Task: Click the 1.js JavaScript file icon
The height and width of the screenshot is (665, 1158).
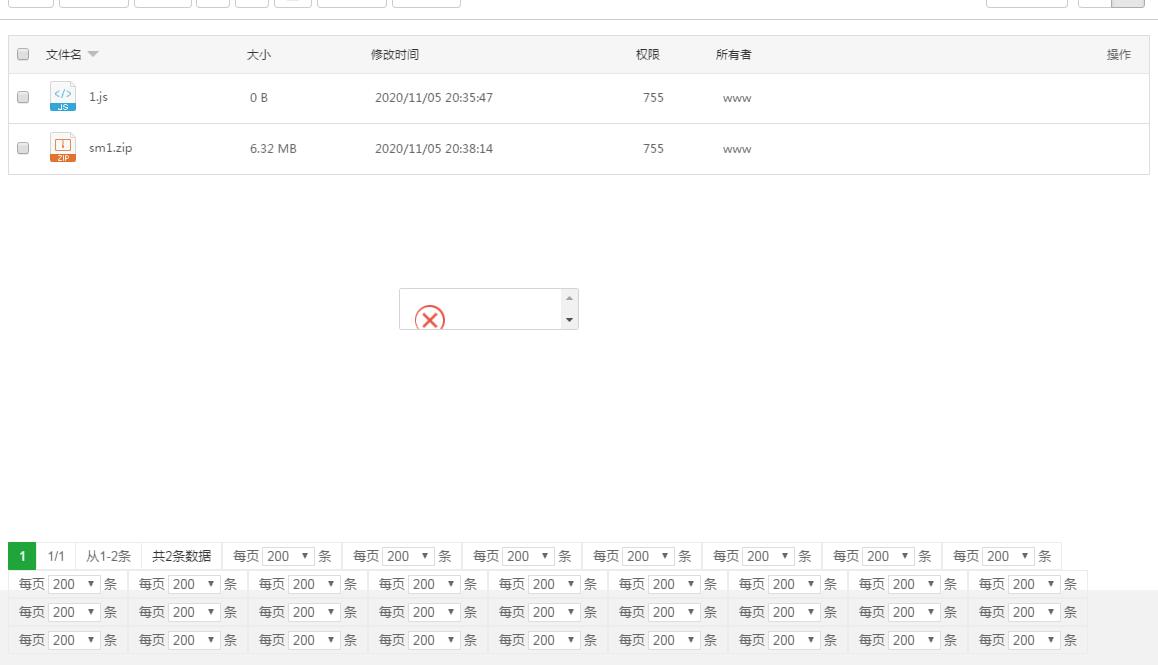Action: [63, 97]
